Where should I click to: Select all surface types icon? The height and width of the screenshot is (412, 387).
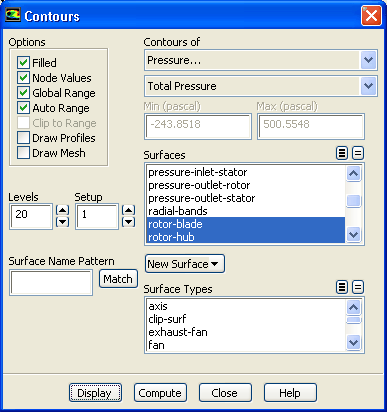coord(342,287)
